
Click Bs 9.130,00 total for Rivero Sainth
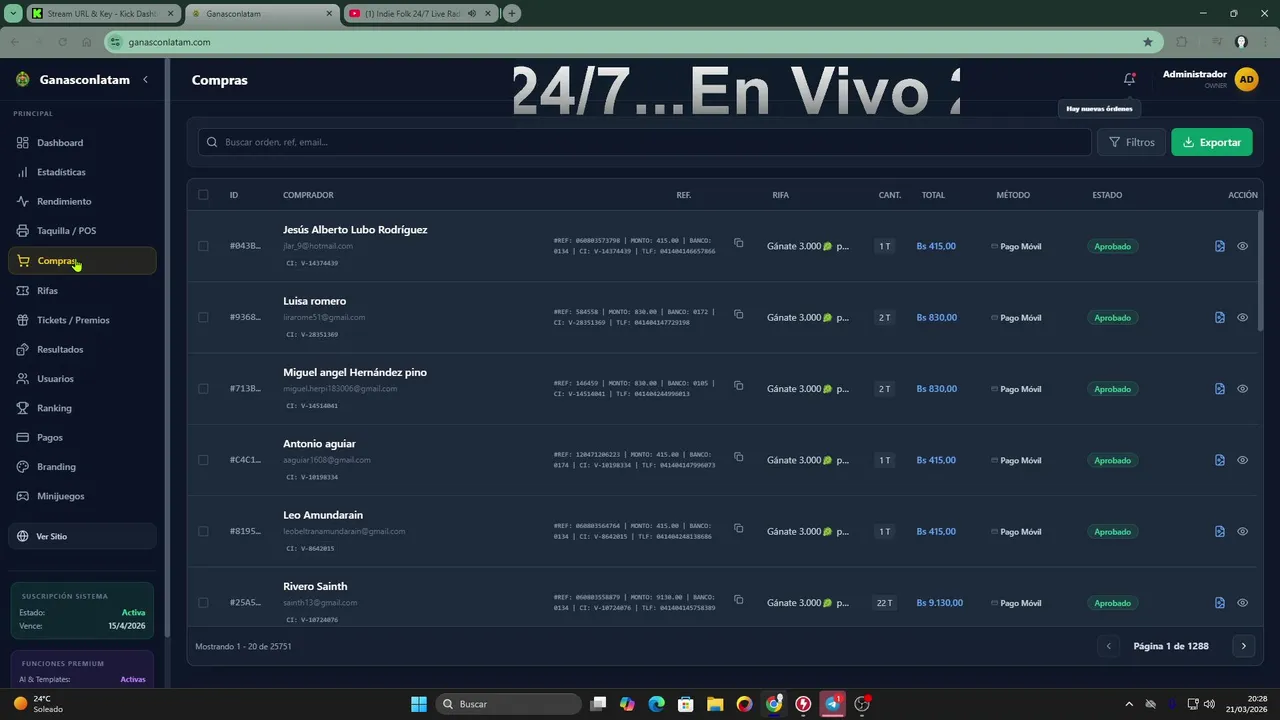pyautogui.click(x=939, y=603)
